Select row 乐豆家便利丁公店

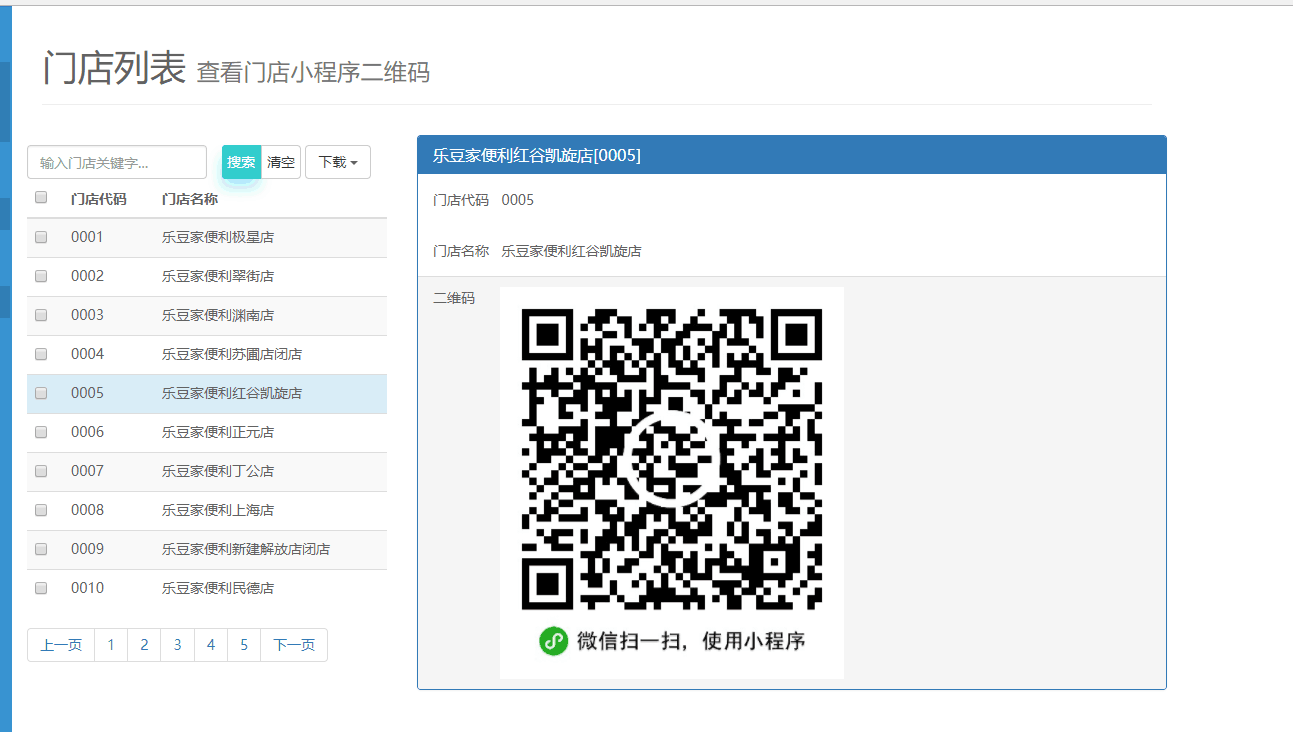click(x=207, y=472)
